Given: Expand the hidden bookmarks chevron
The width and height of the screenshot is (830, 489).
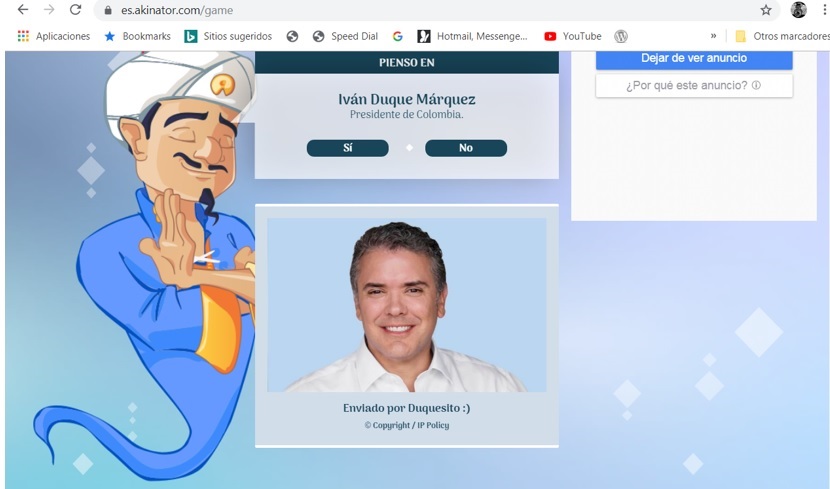Looking at the screenshot, I should point(713,36).
